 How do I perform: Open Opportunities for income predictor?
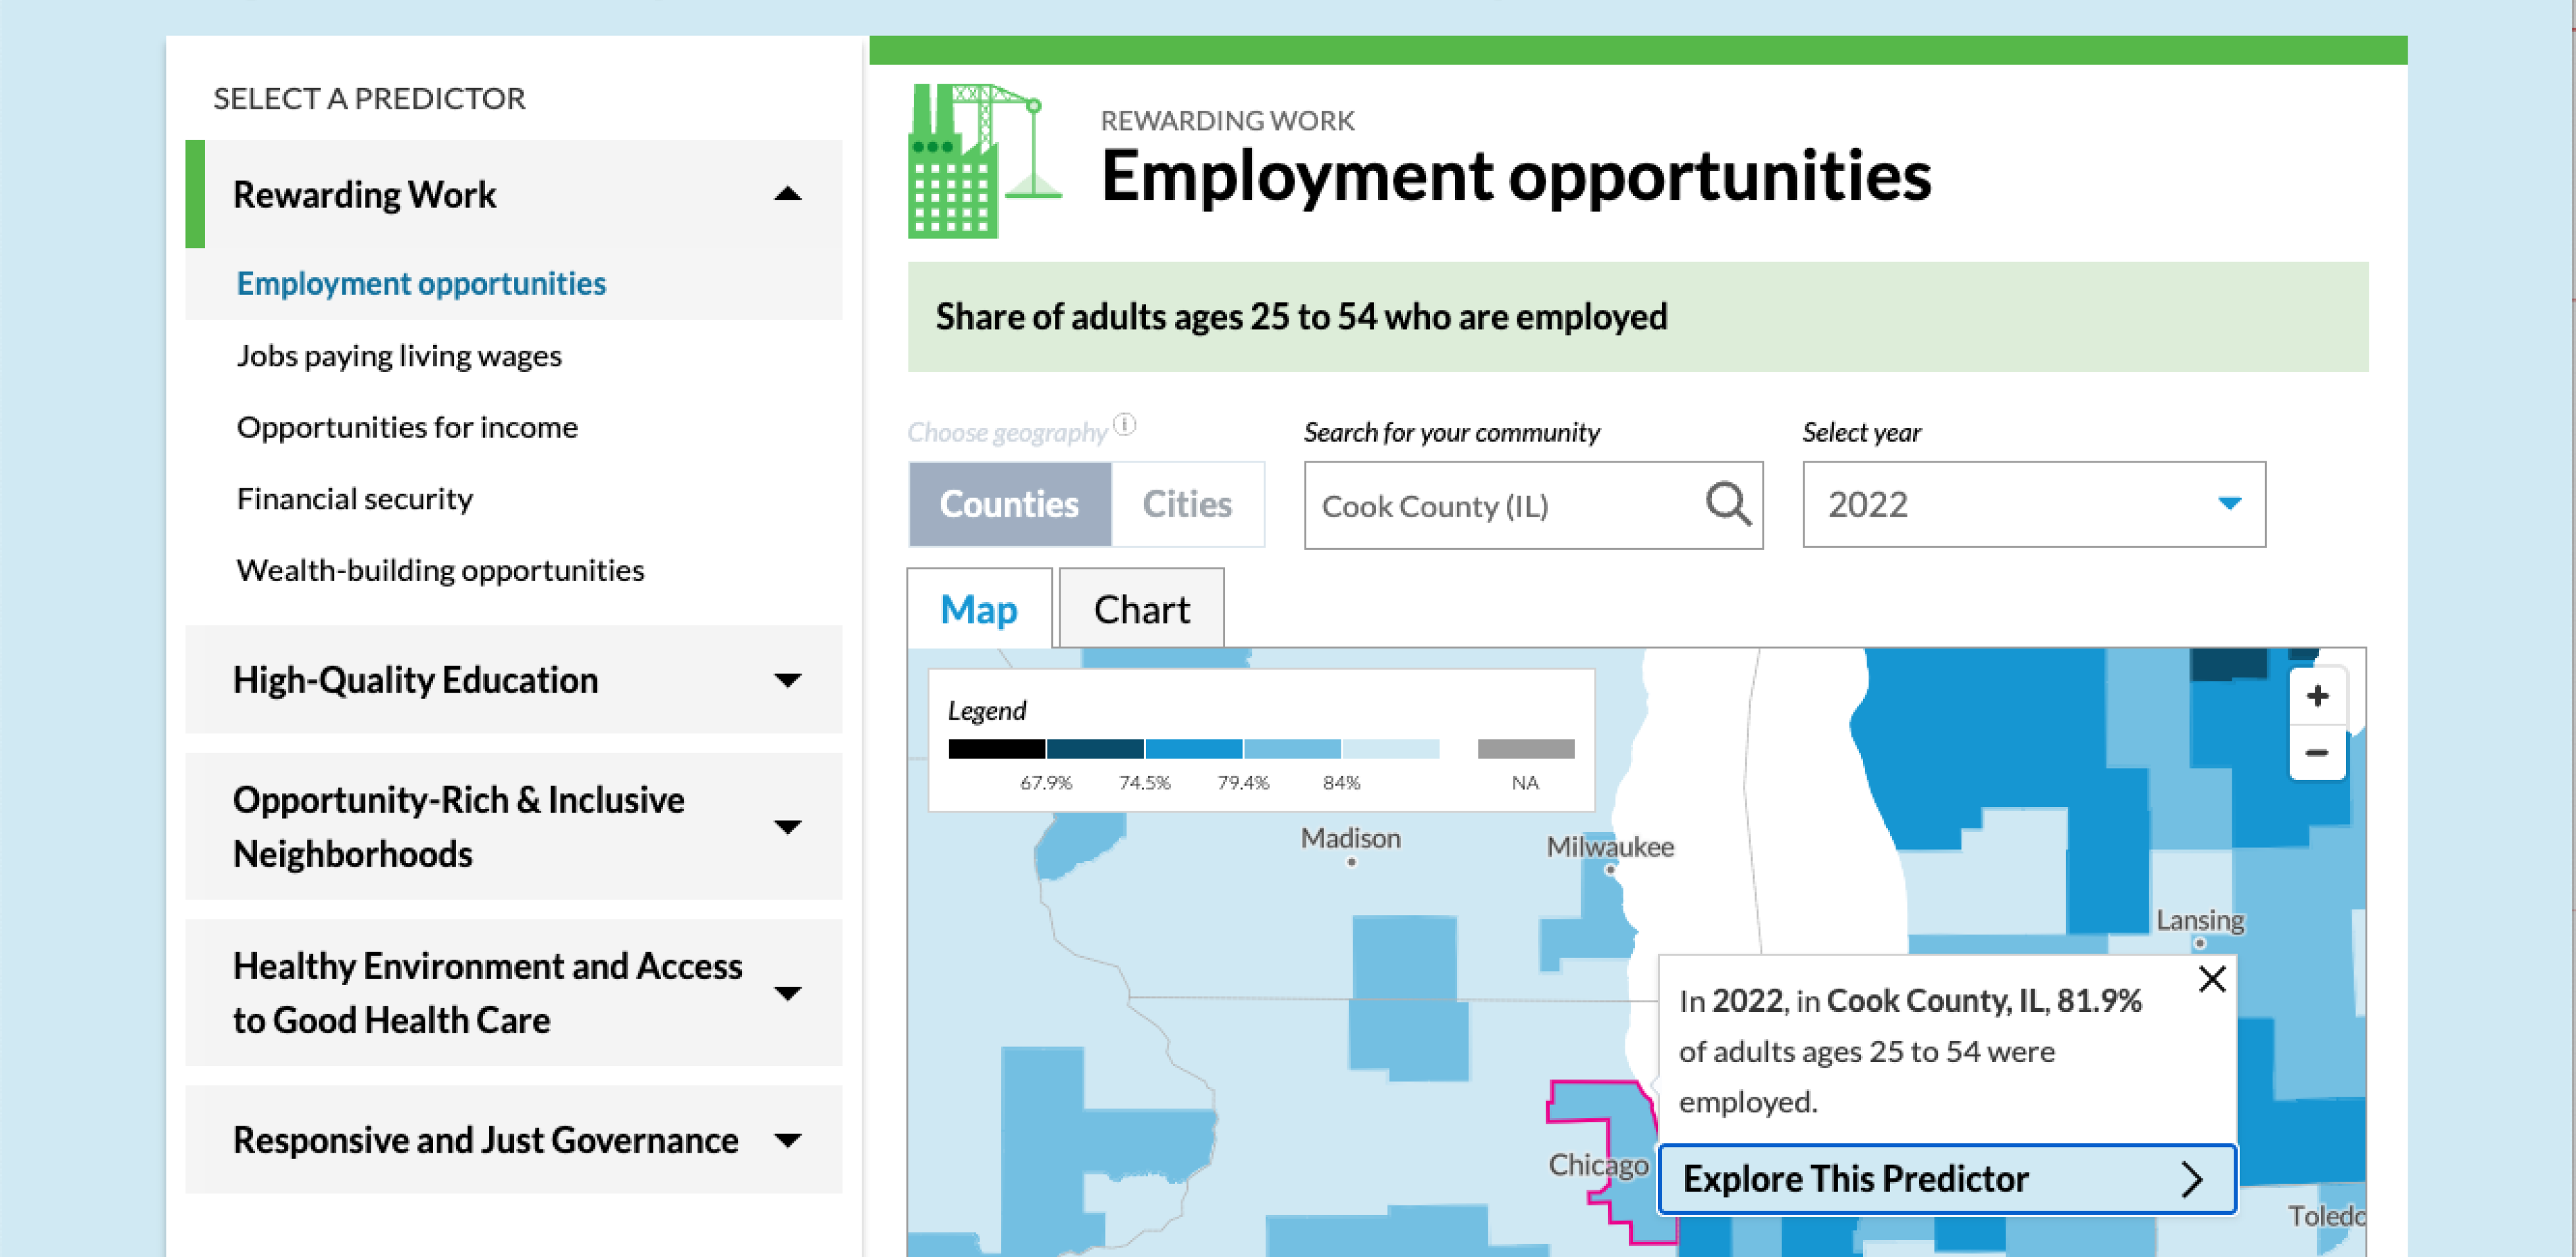pyautogui.click(x=407, y=427)
